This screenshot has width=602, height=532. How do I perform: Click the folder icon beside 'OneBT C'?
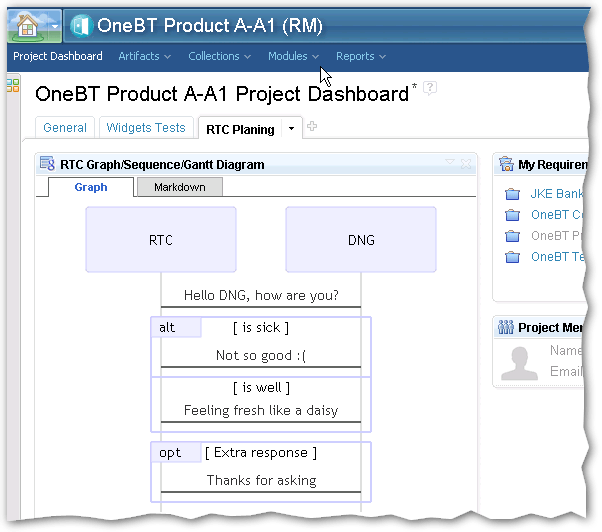[x=513, y=215]
